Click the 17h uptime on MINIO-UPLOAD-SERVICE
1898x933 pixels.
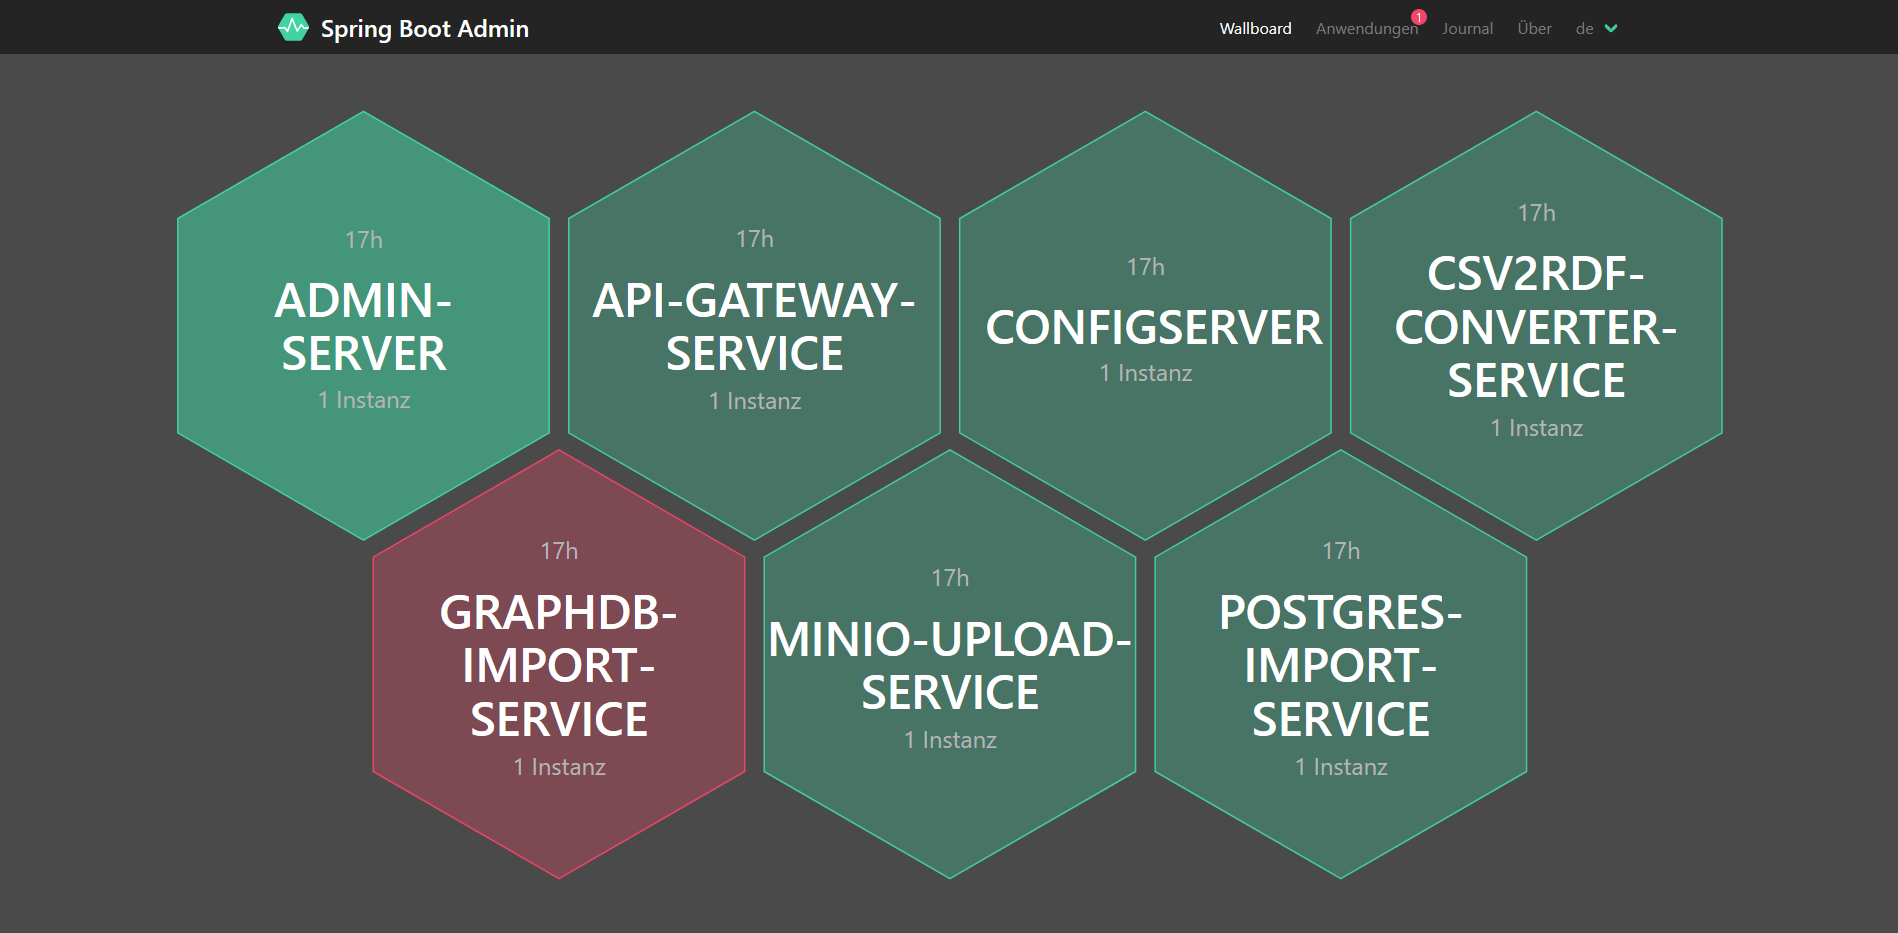[x=950, y=578]
